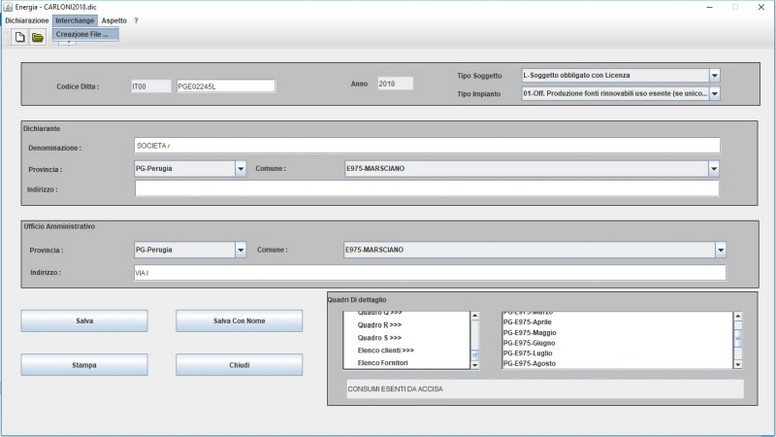
Task: Click down arrow of Quadri list scrollbar
Action: pyautogui.click(x=475, y=365)
